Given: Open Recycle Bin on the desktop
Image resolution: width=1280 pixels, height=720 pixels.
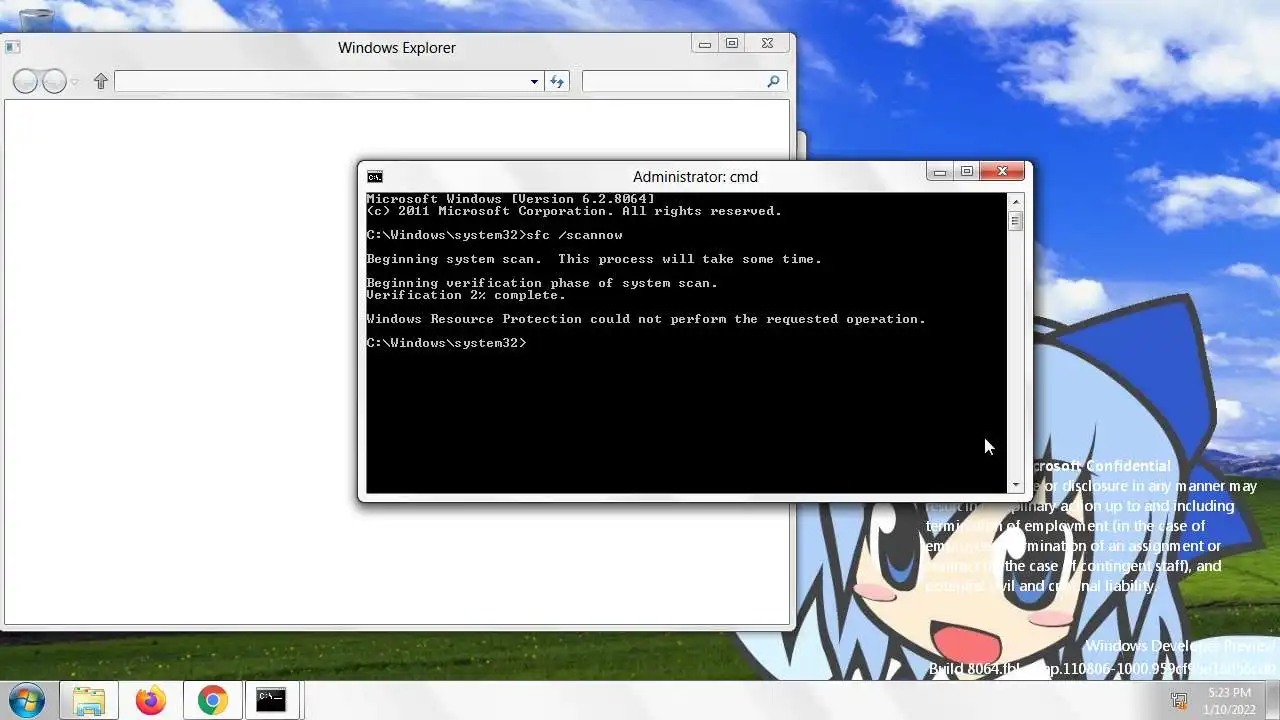Looking at the screenshot, I should [36, 18].
